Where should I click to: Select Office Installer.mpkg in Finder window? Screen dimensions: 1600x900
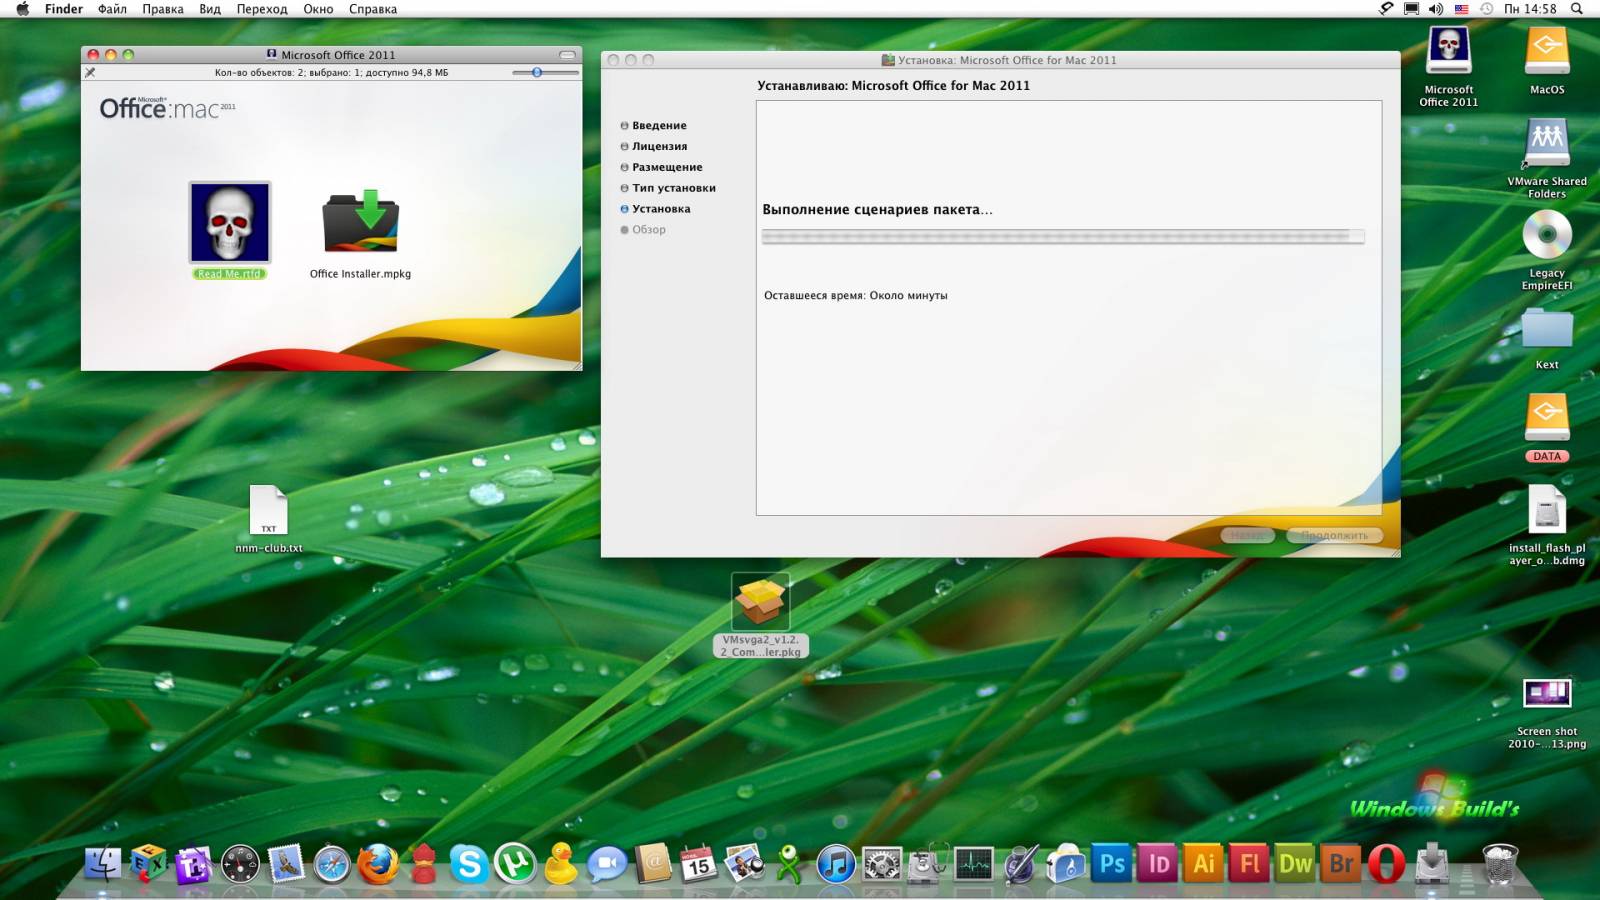(360, 234)
